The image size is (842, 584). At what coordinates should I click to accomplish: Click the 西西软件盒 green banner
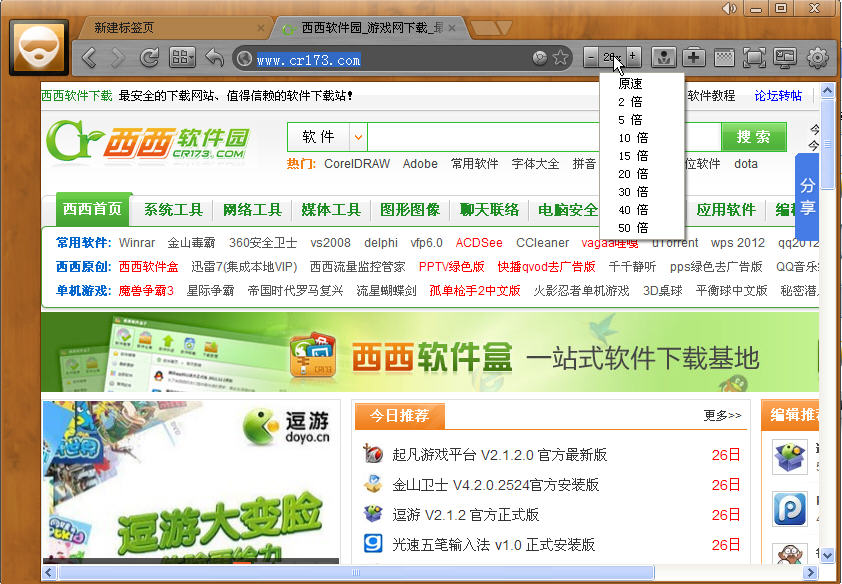(x=430, y=353)
